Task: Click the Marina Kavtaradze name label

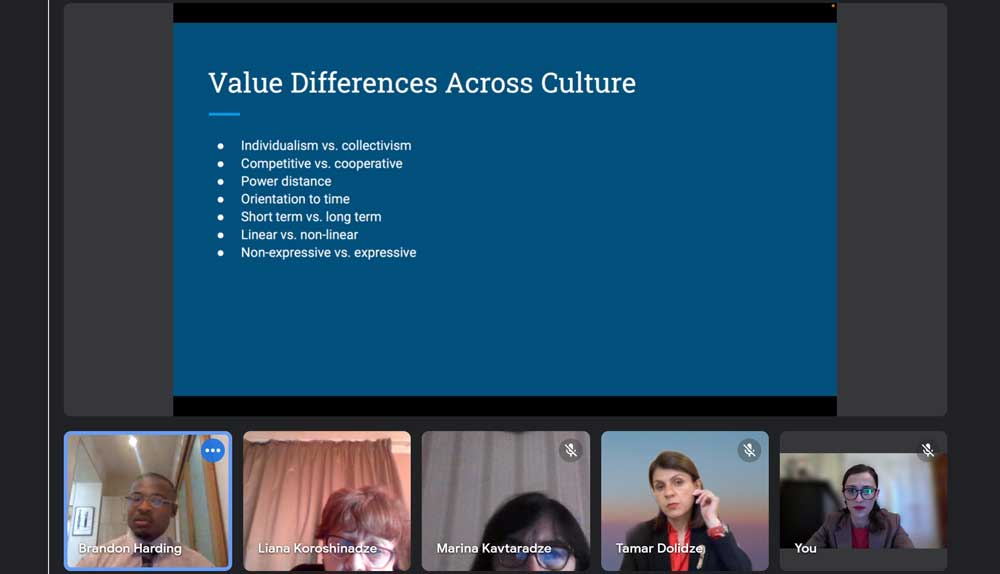Action: pyautogui.click(x=493, y=548)
